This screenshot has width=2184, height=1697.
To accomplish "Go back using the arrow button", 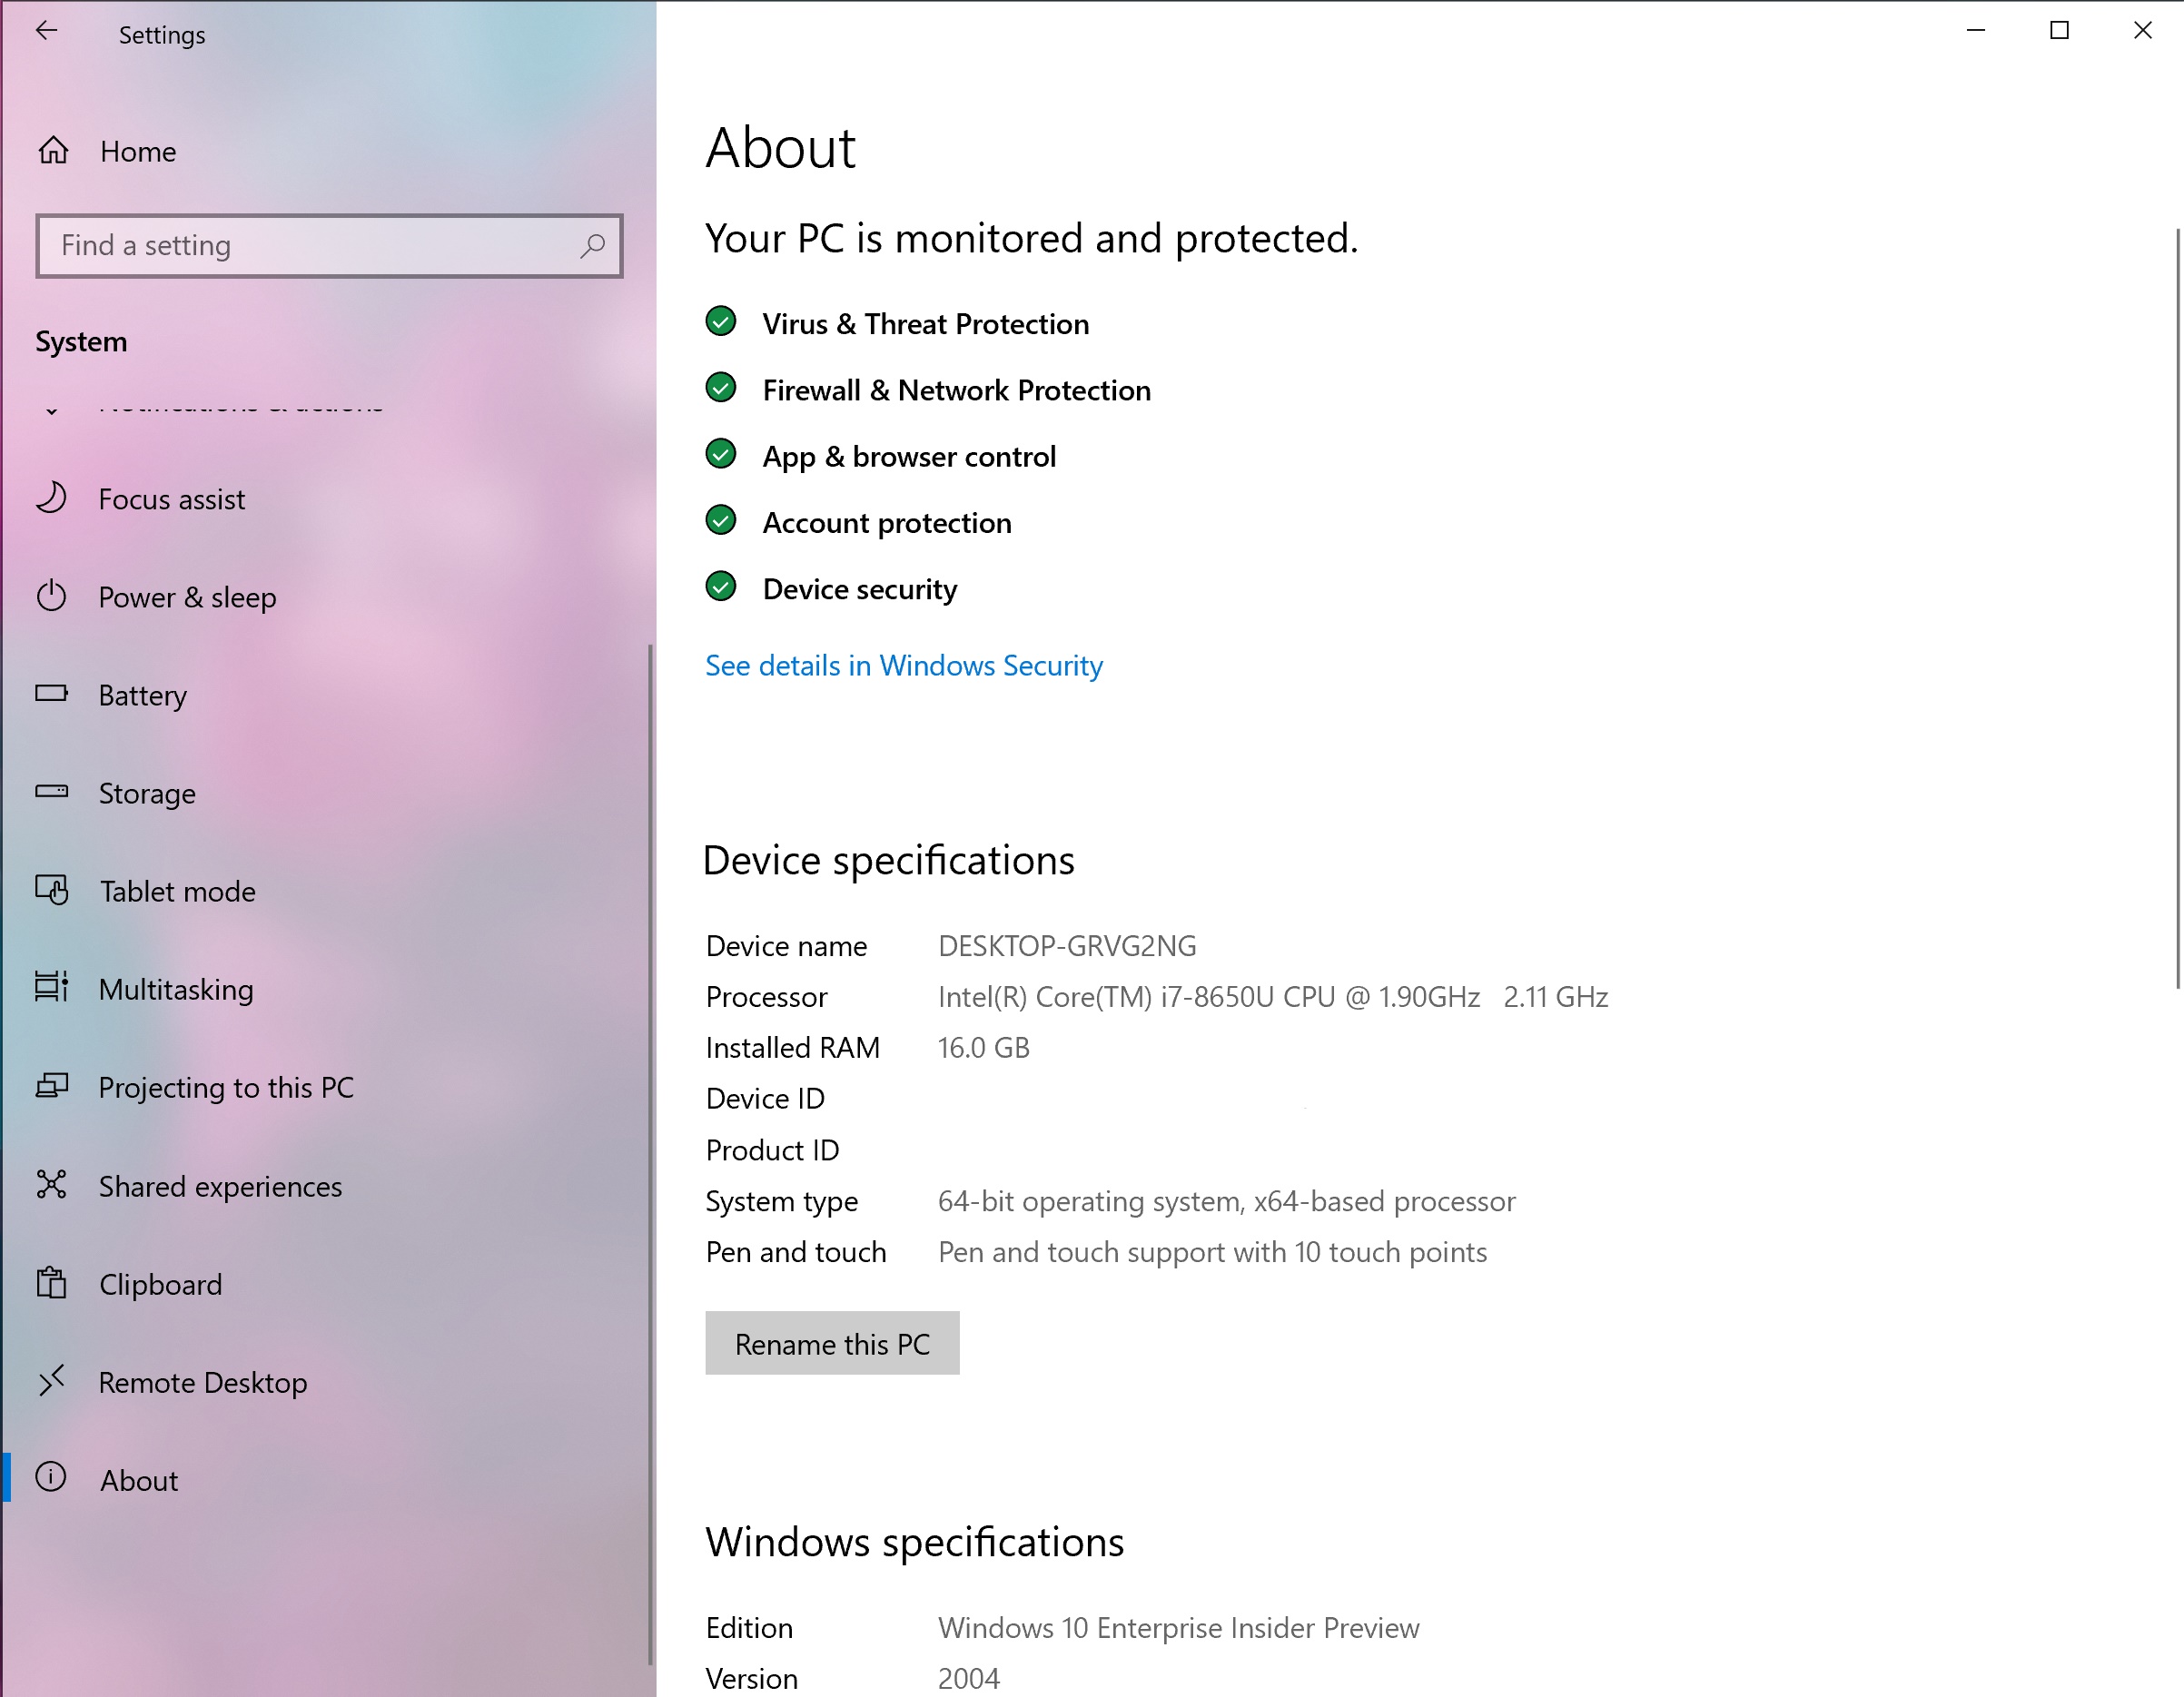I will 46,31.
